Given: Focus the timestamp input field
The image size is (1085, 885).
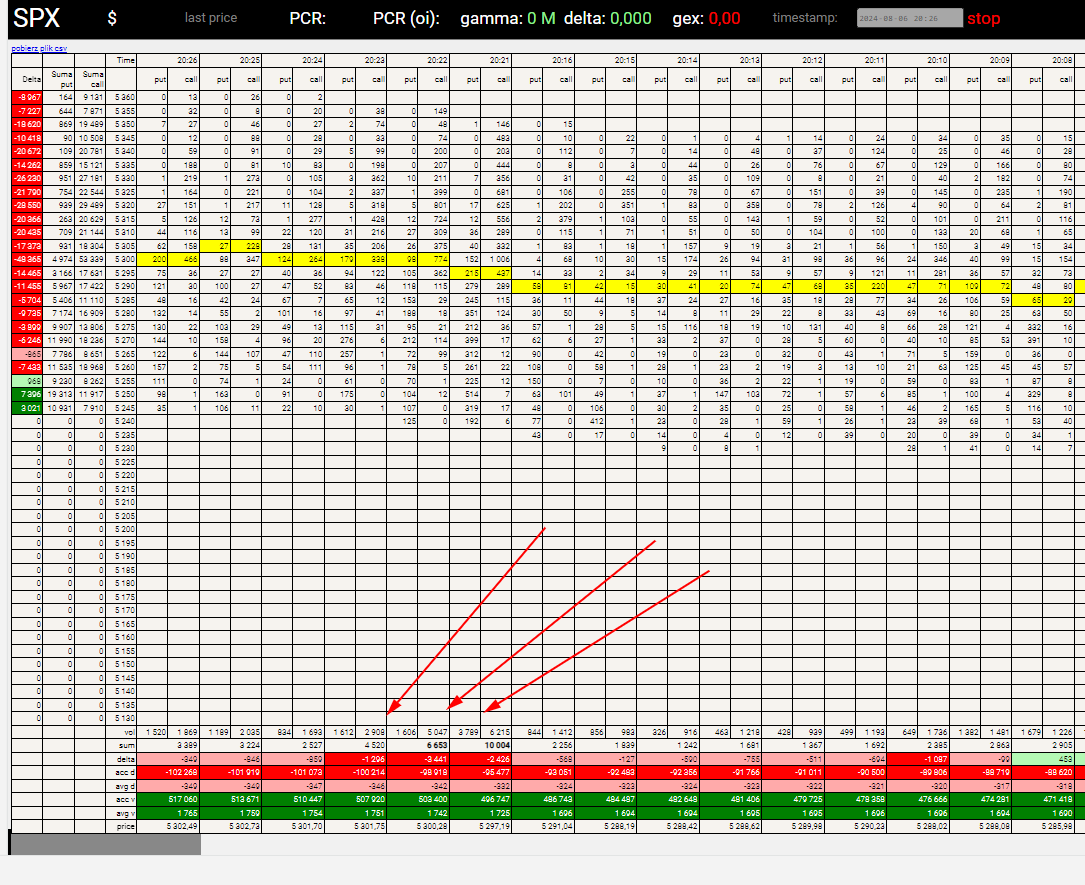Looking at the screenshot, I should (909, 19).
